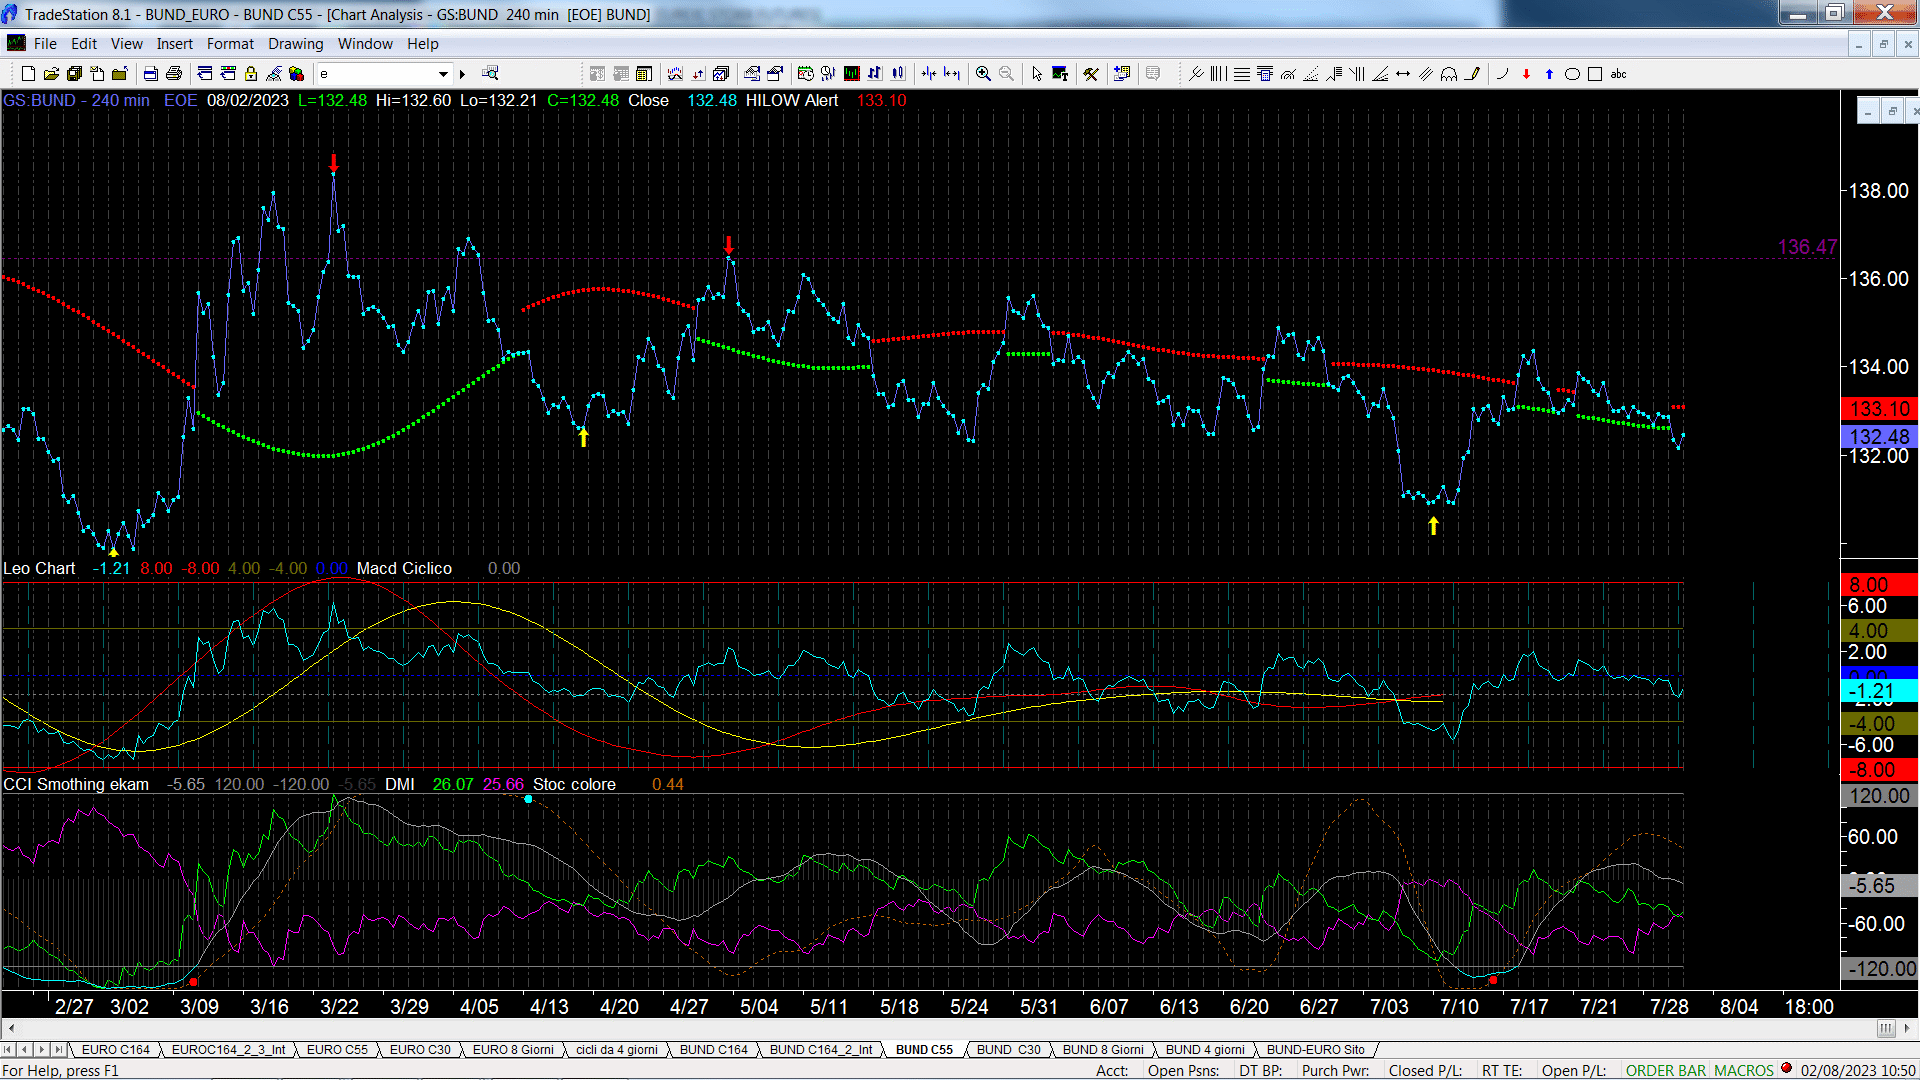Switch to the BUND-EURO Sito tab
This screenshot has height=1080, width=1920.
1315,1050
